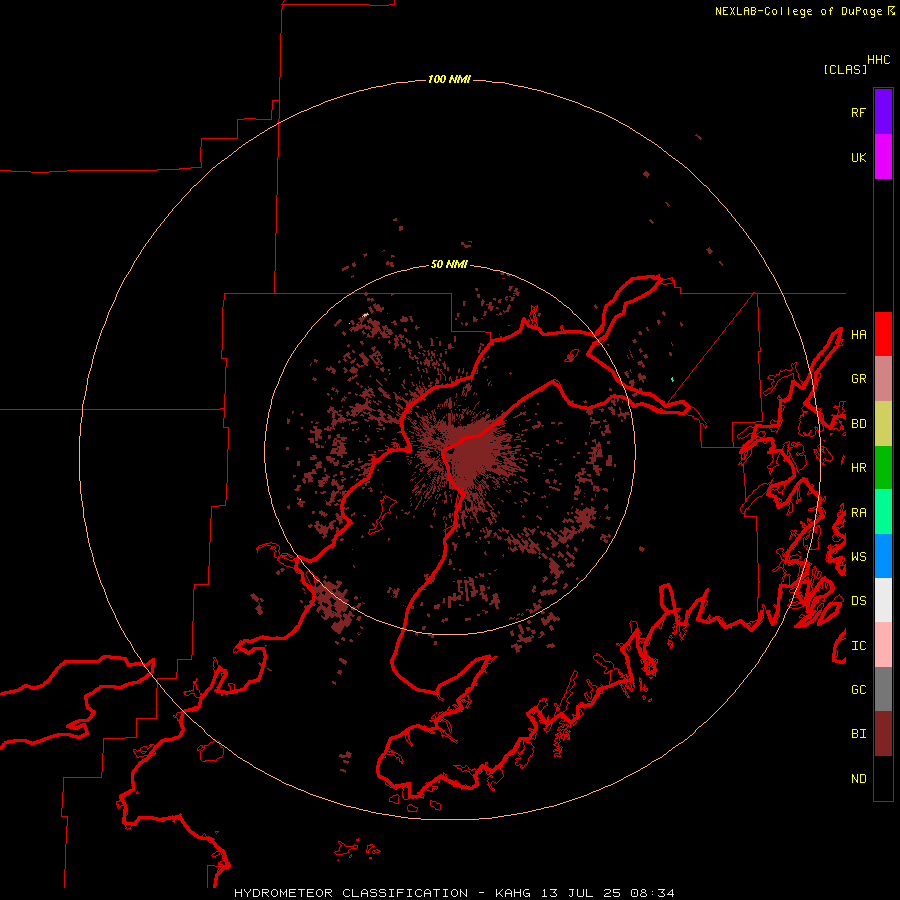Image resolution: width=900 pixels, height=900 pixels.
Task: Click the GC legend label
Action: point(858,690)
